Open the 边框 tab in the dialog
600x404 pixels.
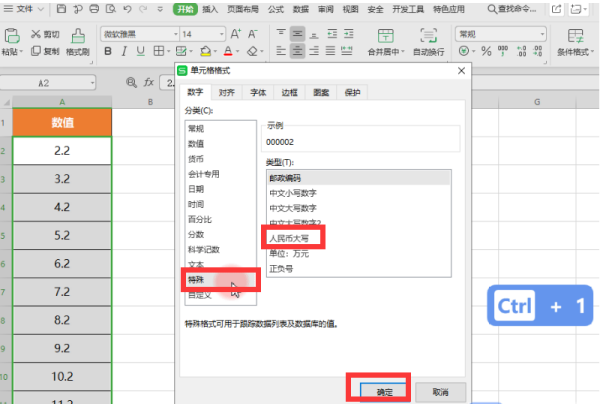tap(289, 92)
